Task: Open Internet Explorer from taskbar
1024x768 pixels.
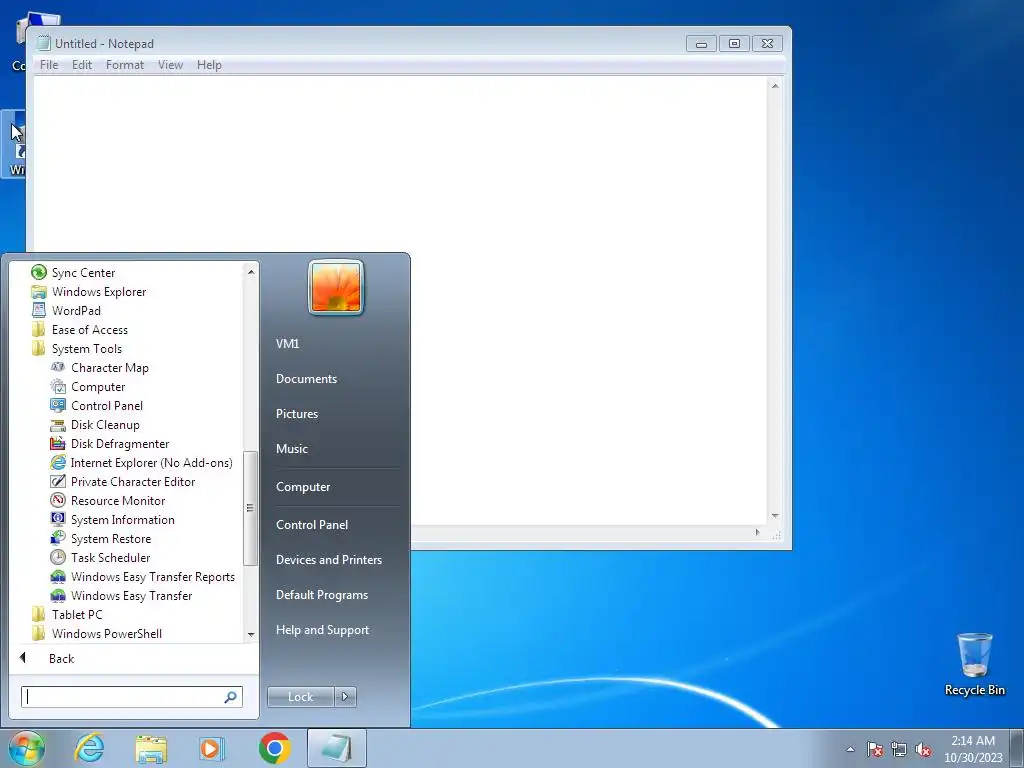Action: (89, 748)
